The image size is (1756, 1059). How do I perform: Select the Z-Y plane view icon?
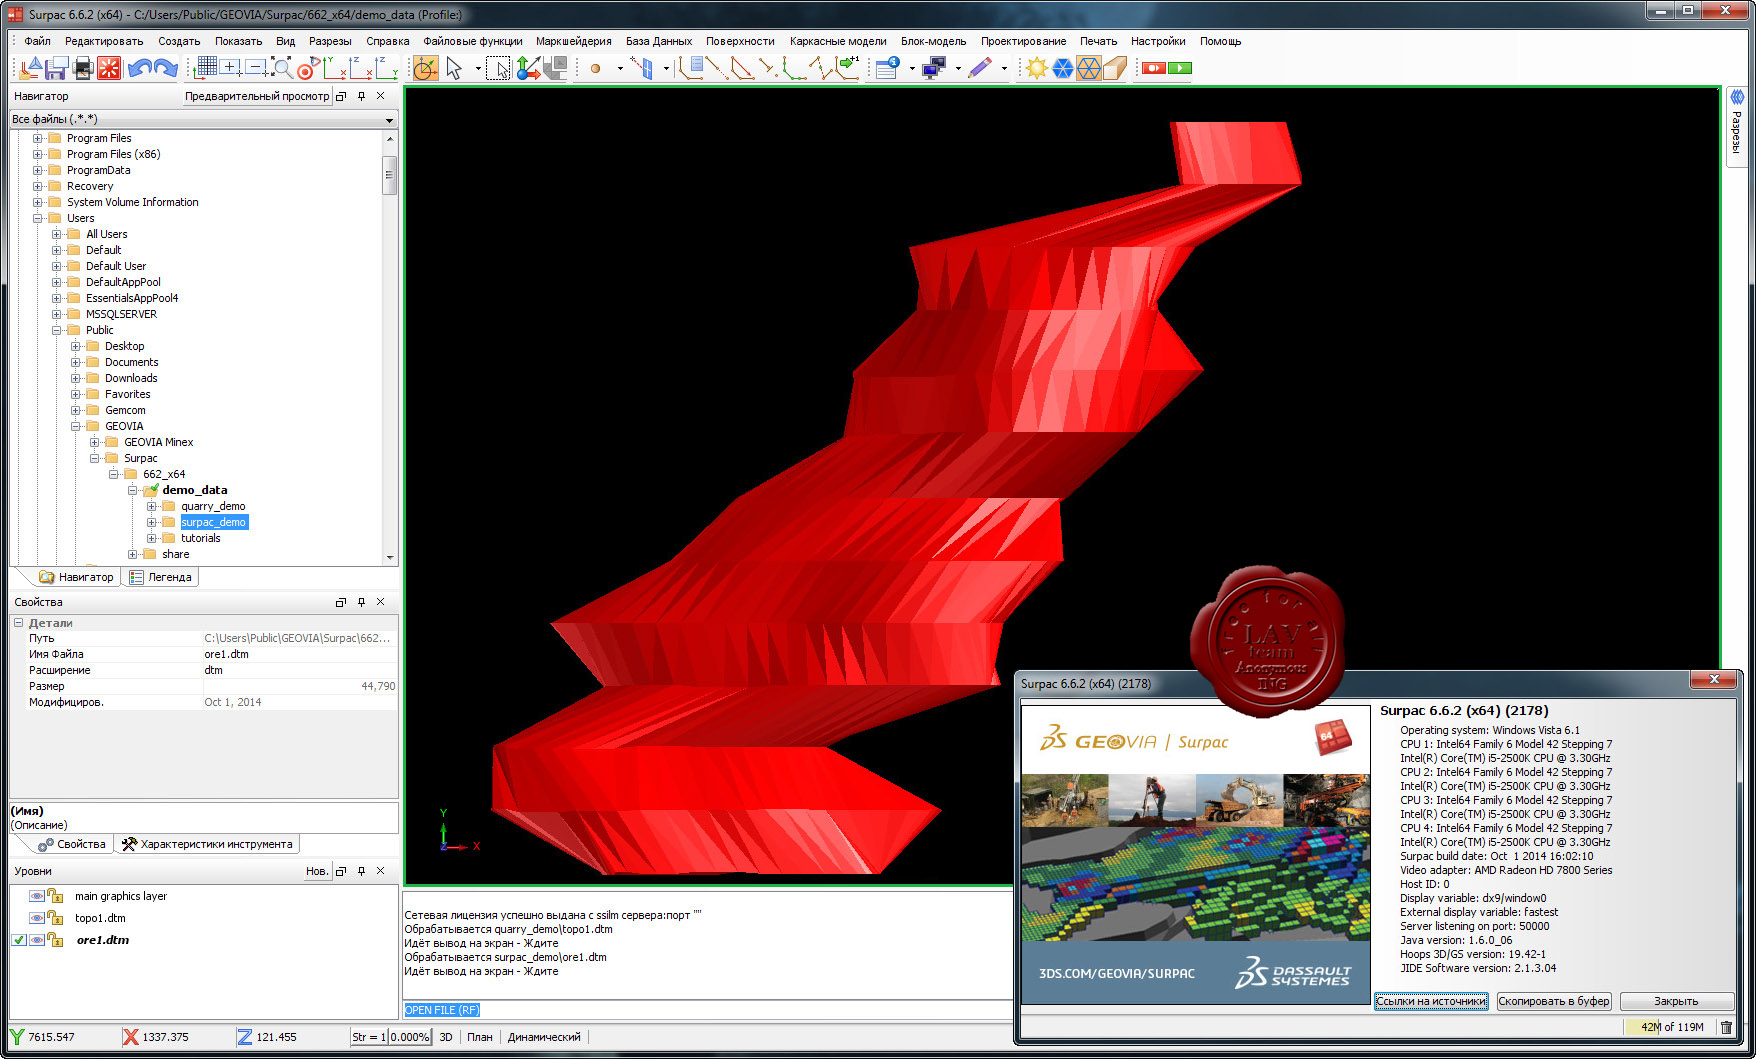(386, 68)
